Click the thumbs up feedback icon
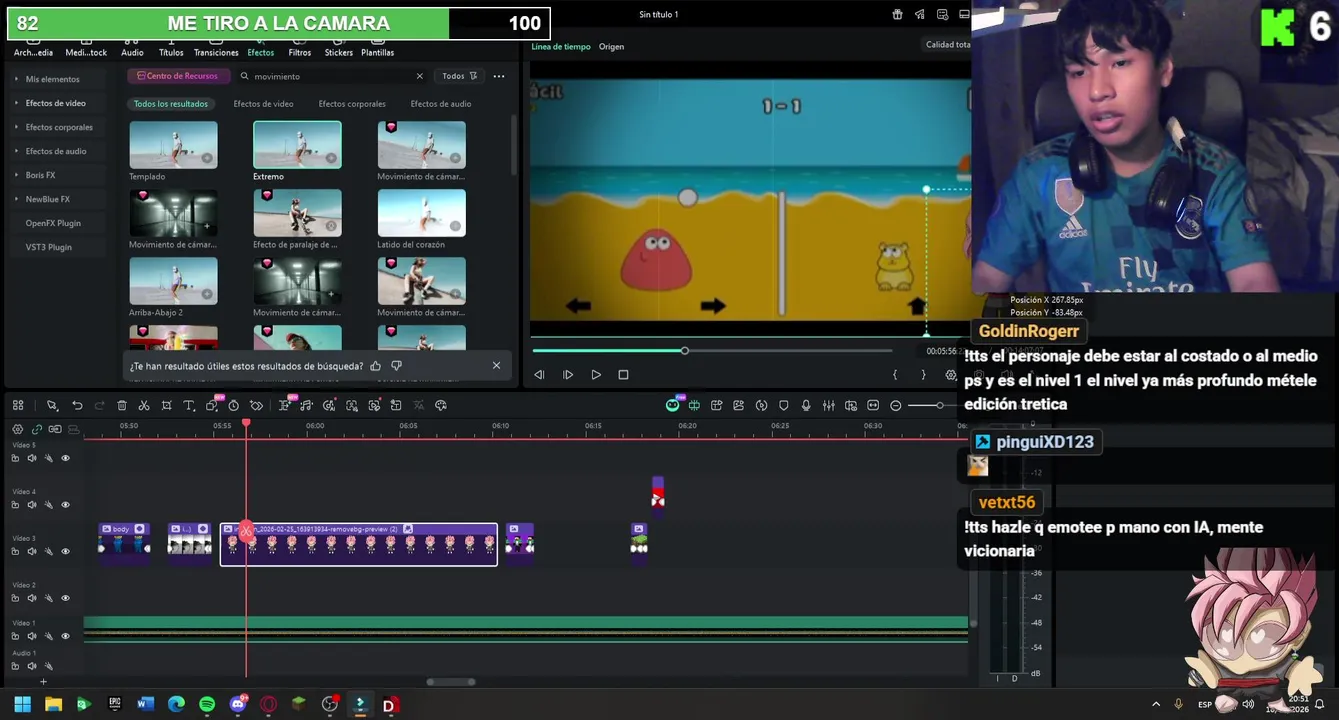 pyautogui.click(x=376, y=366)
